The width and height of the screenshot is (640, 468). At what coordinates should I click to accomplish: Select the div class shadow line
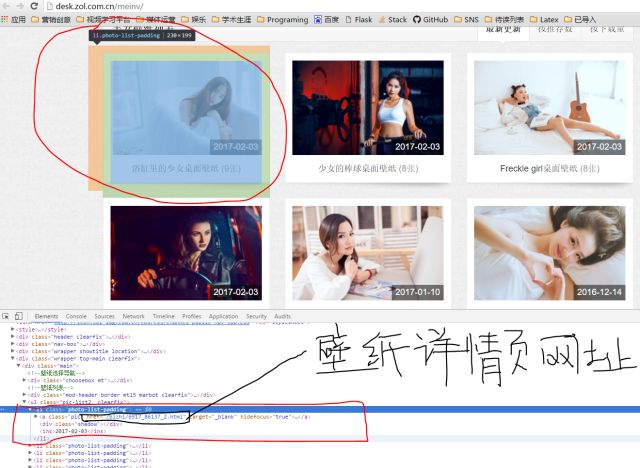pos(81,424)
